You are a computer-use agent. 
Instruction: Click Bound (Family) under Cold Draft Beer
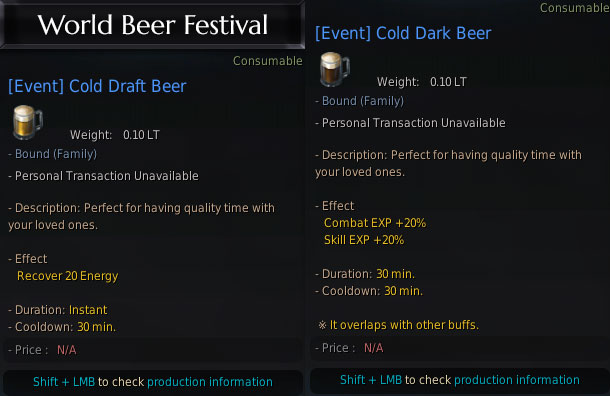coord(53,154)
